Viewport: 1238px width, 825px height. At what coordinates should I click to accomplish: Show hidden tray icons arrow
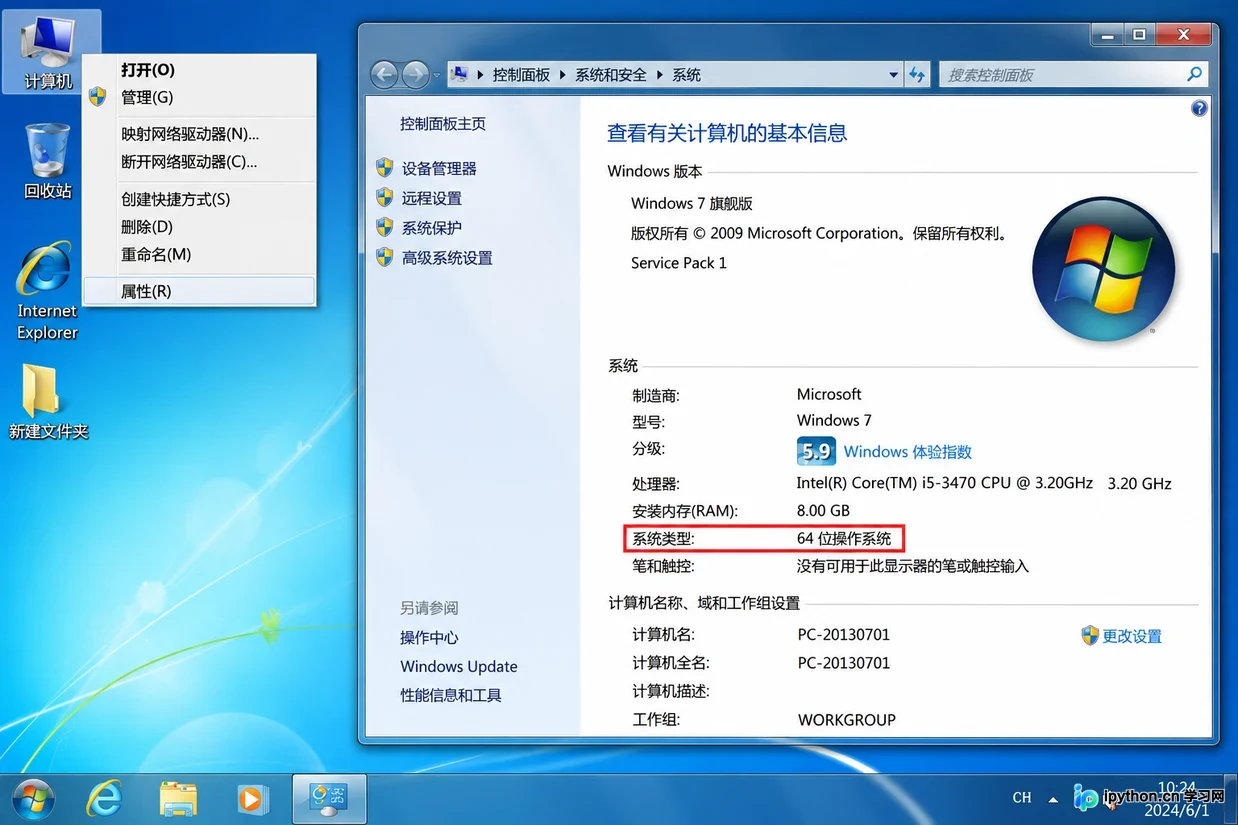(1053, 799)
